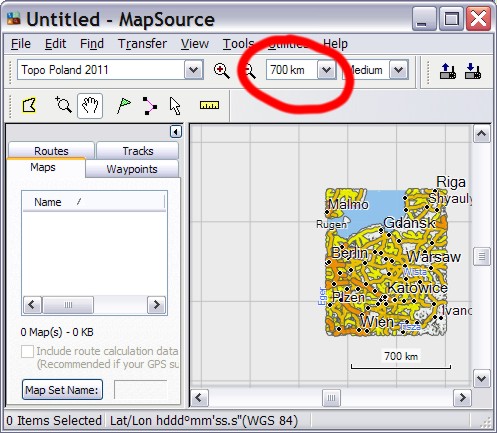Click the Katowice label on the map
Screen dimensions: 497x433
coord(418,287)
